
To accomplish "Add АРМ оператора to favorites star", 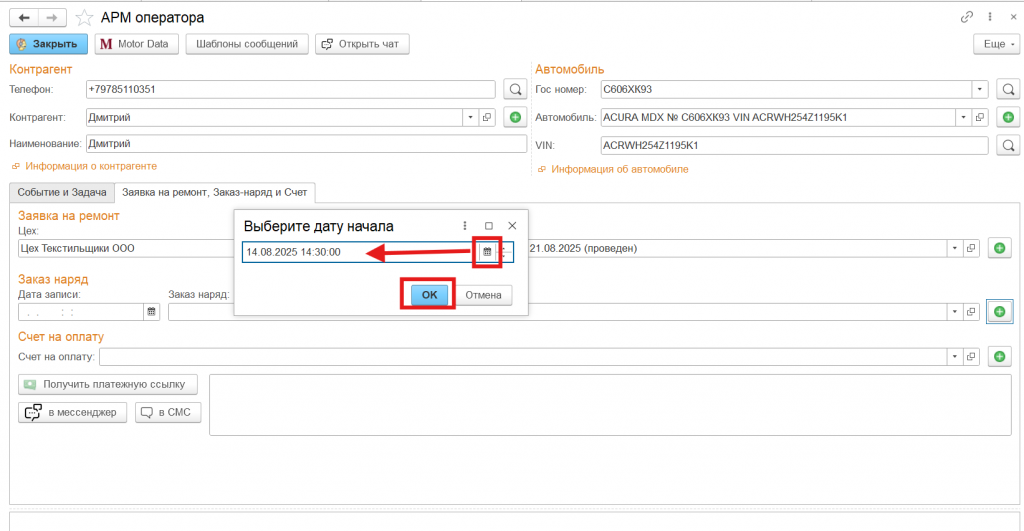I will point(85,18).
